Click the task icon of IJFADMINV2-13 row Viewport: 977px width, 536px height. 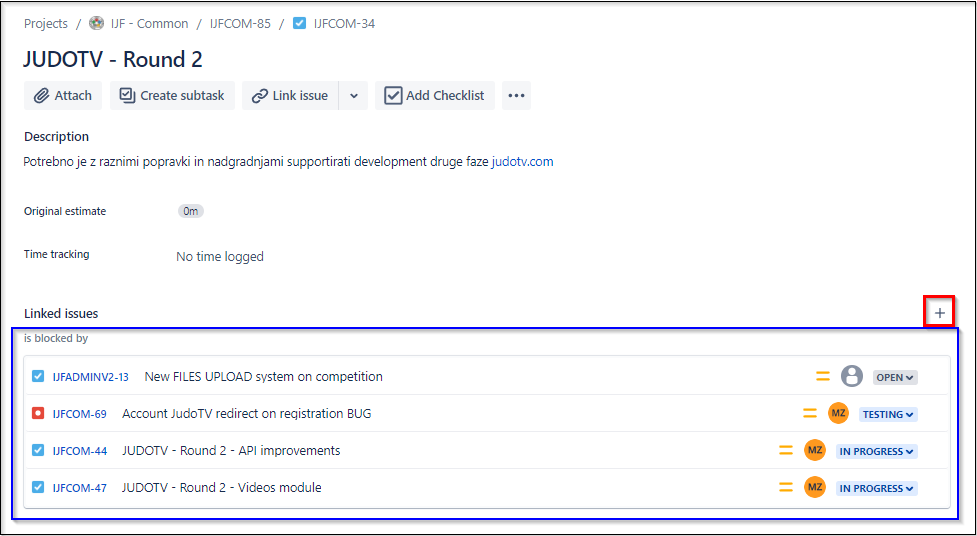[x=38, y=376]
